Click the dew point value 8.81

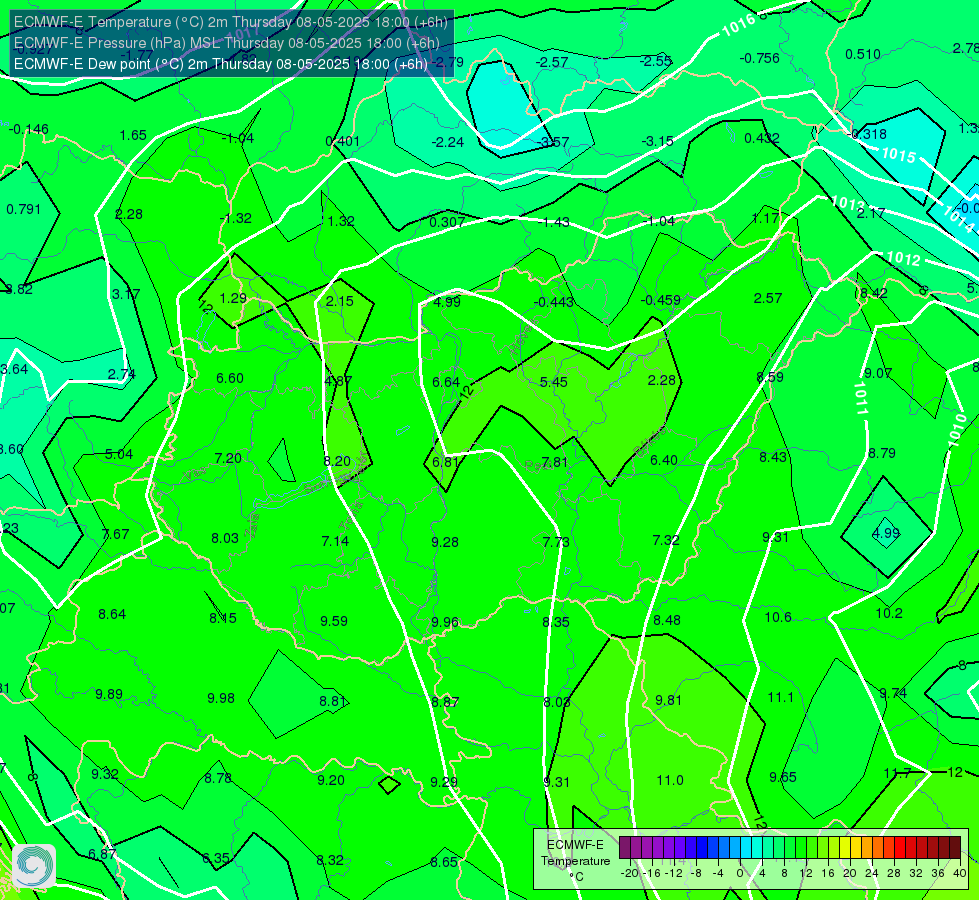333,701
